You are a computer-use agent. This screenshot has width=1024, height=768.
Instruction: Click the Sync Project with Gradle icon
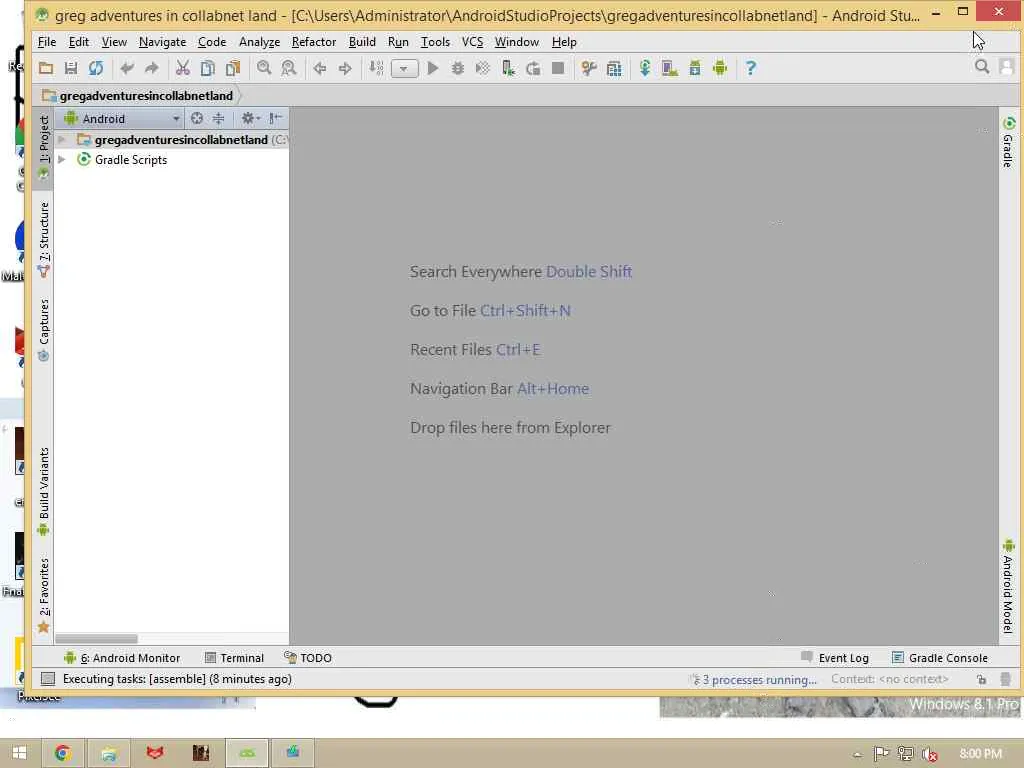tap(645, 68)
